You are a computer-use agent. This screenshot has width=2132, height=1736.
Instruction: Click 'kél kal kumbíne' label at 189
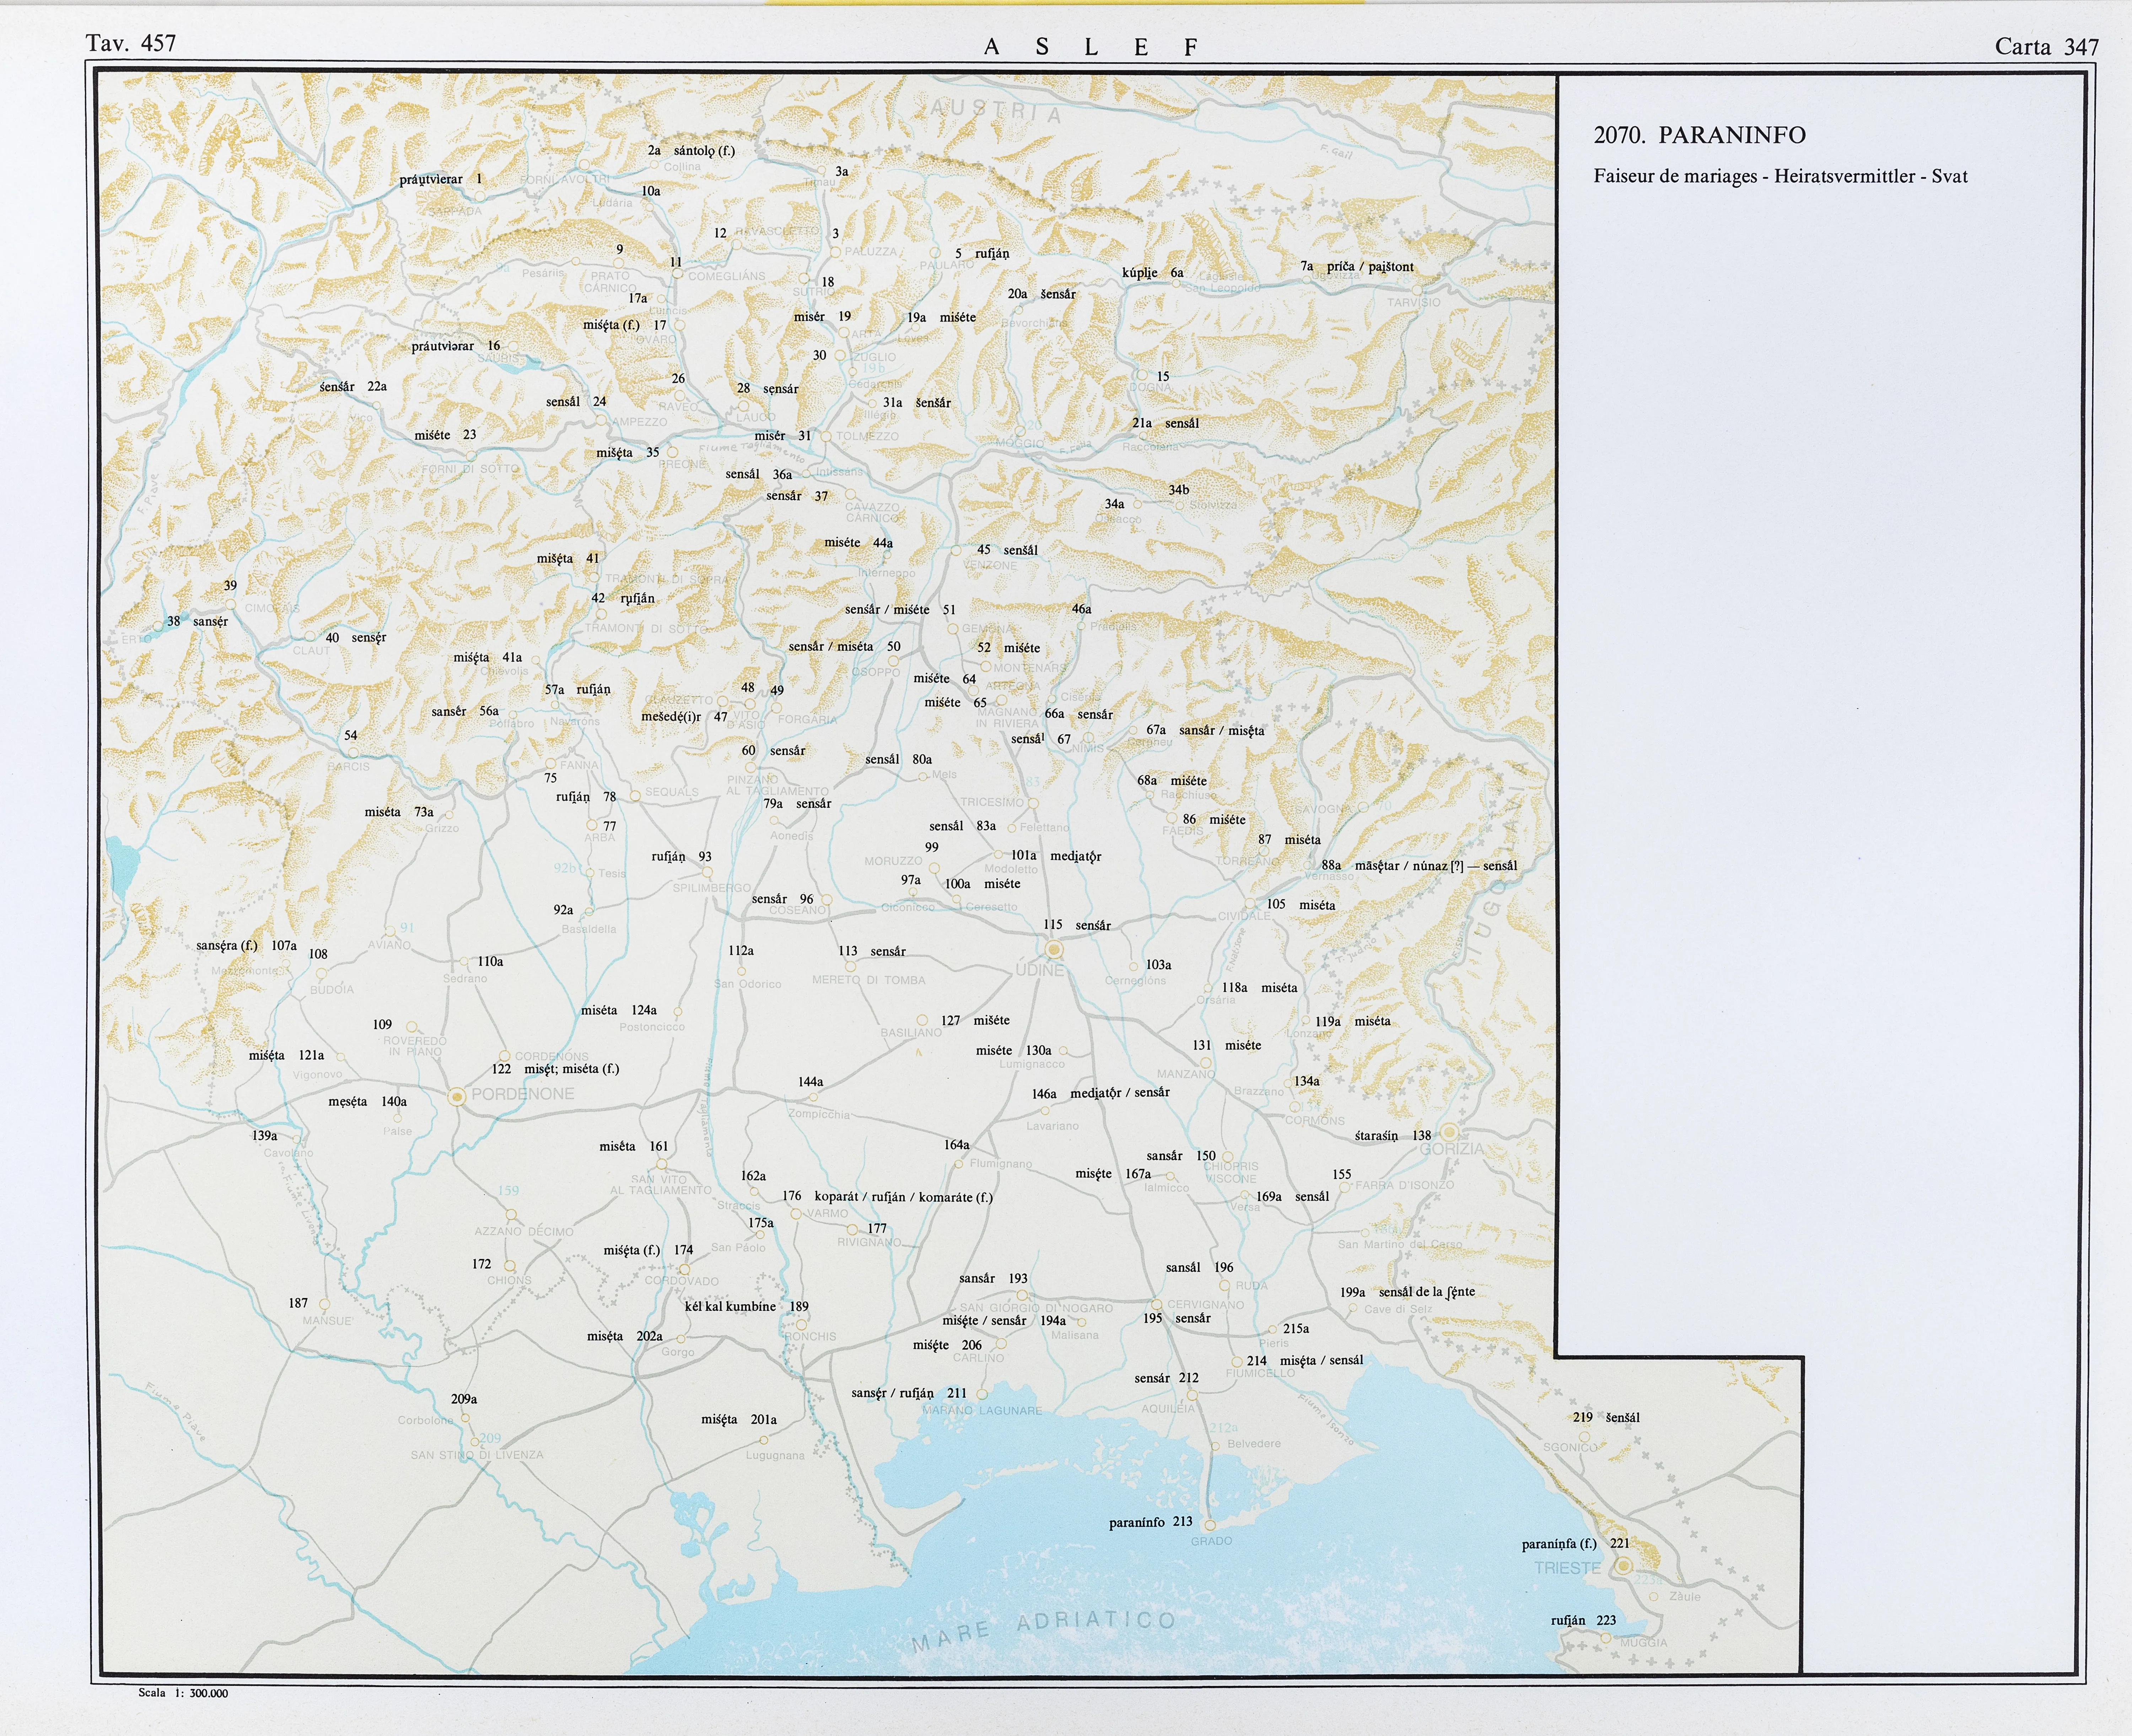[730, 1306]
